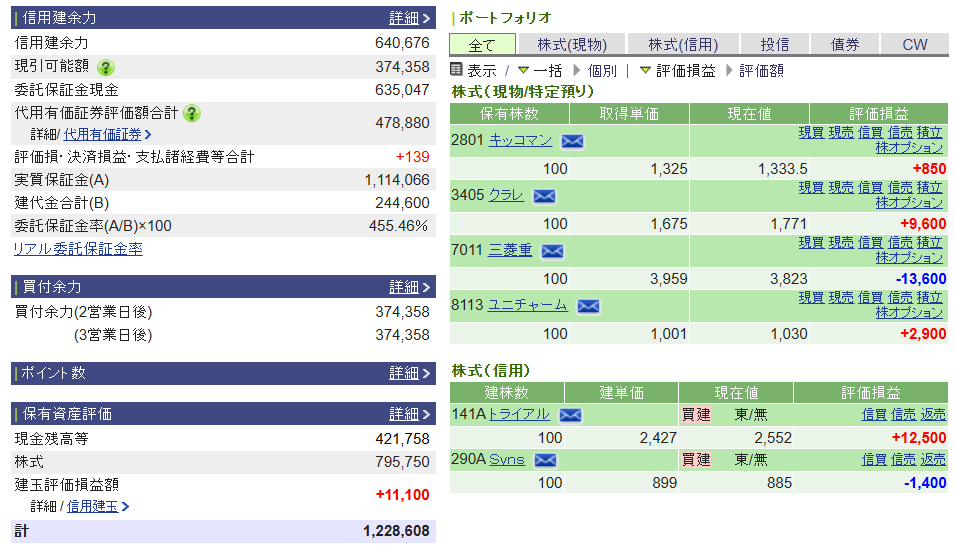Switch to 投信 tab

(x=775, y=45)
